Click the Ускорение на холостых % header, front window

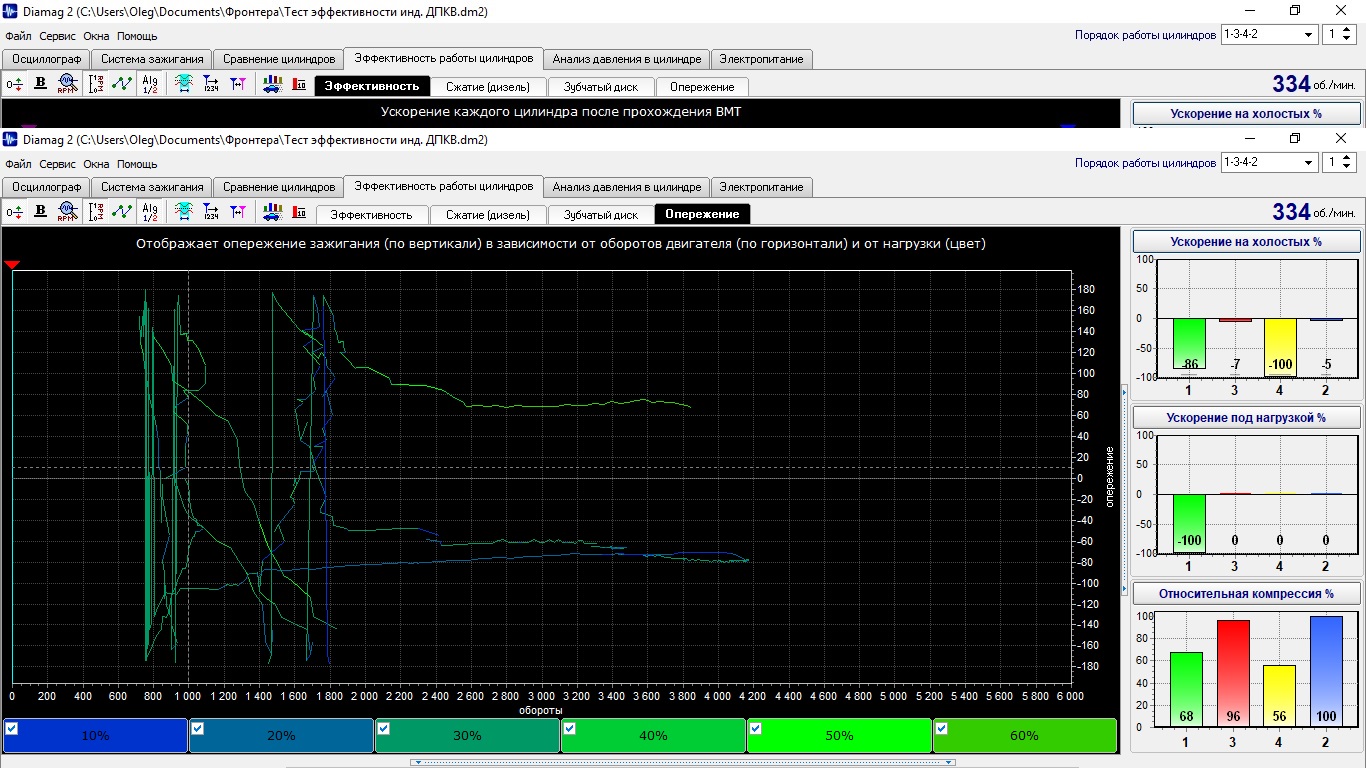[1246, 242]
